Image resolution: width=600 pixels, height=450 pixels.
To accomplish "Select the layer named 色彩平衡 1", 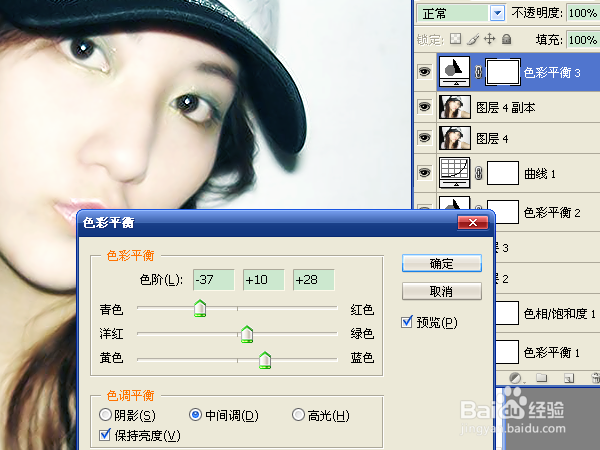I will tap(551, 352).
